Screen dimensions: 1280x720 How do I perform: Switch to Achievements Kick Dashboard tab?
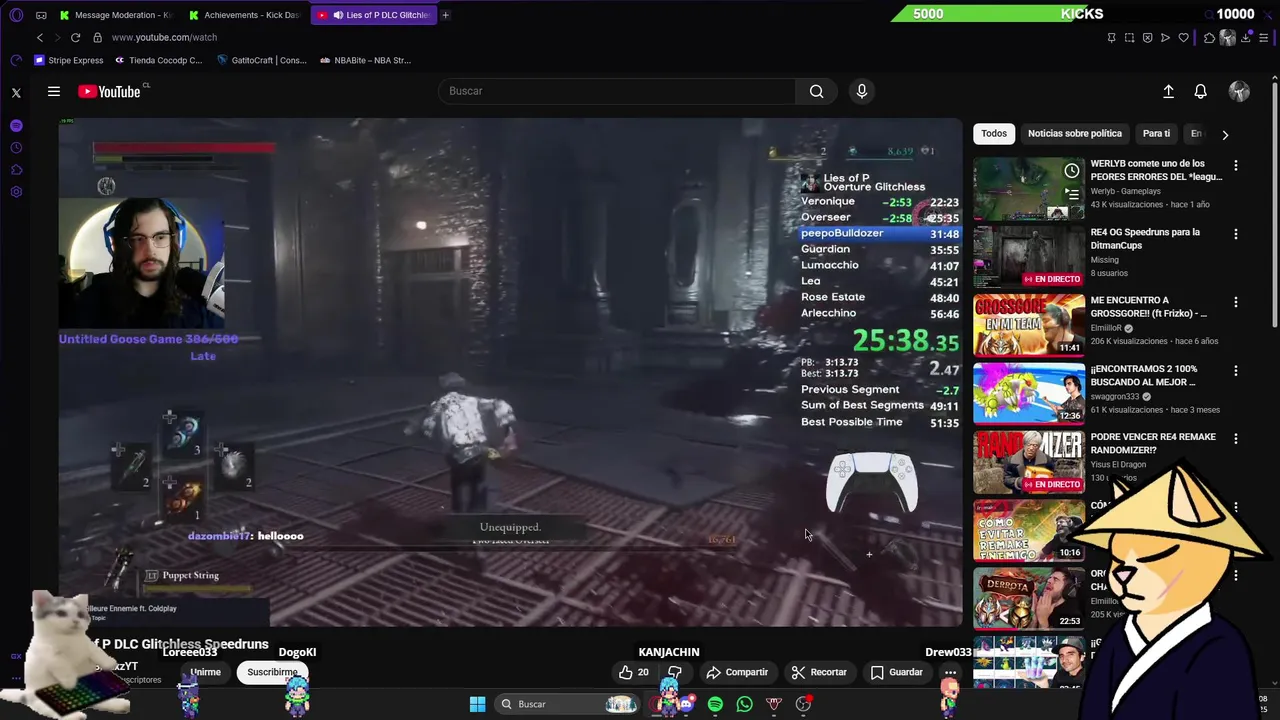pyautogui.click(x=245, y=15)
